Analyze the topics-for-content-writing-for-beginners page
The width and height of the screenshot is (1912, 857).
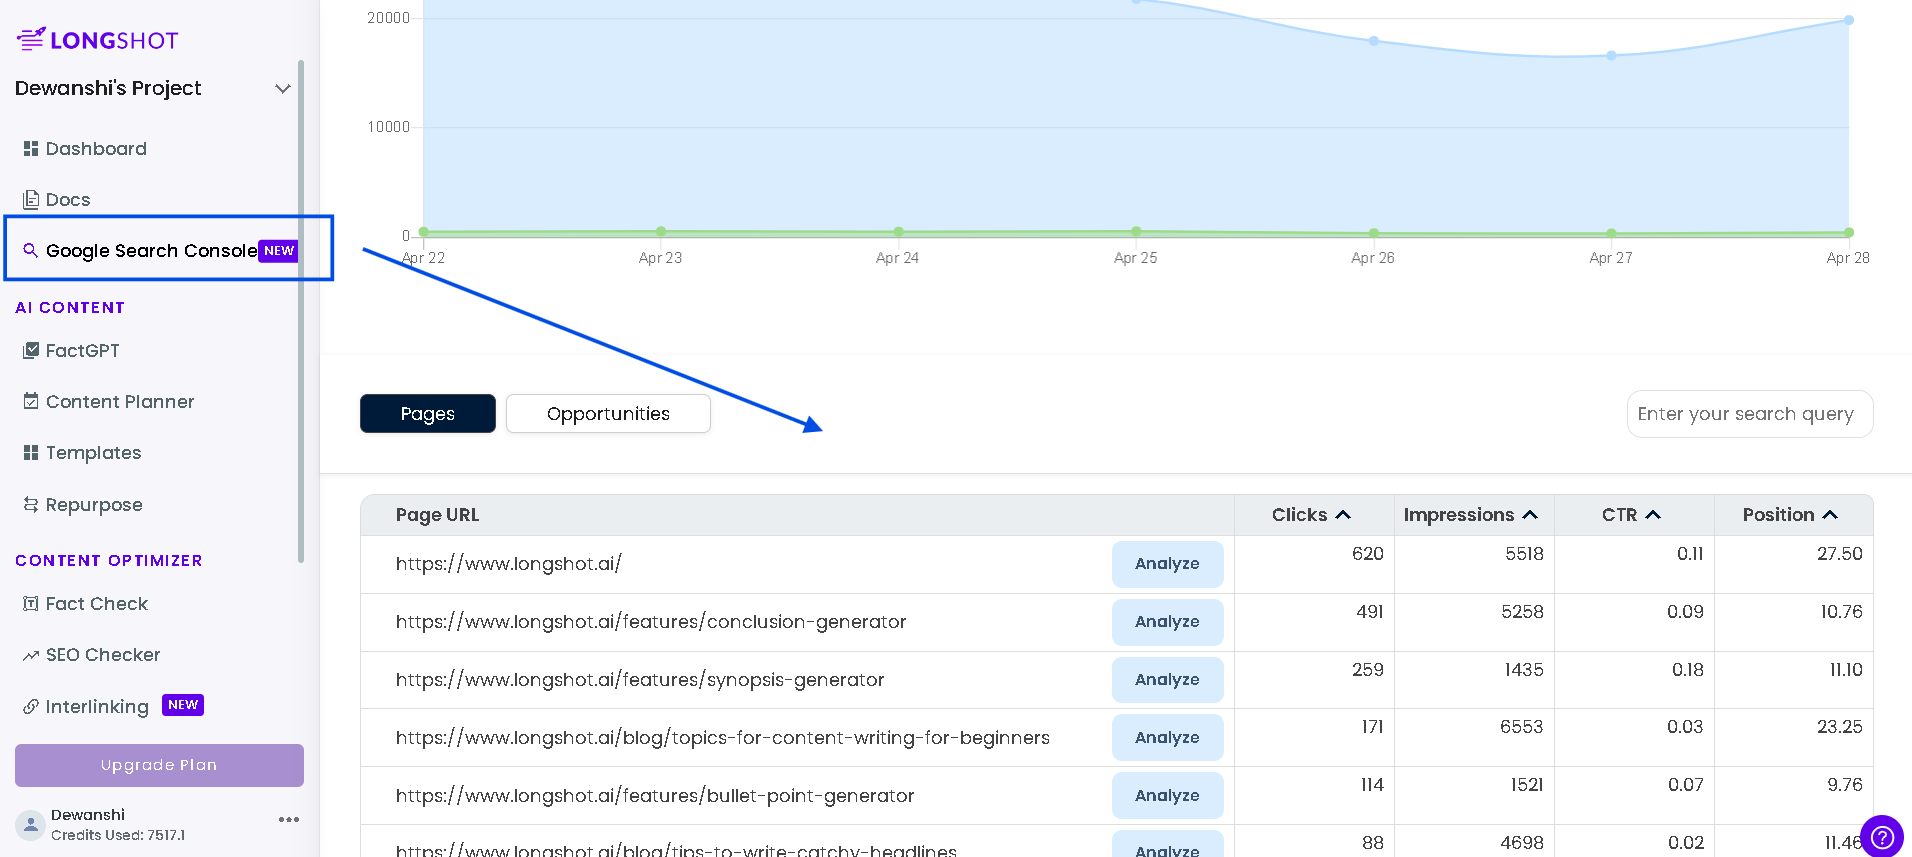coord(1167,738)
